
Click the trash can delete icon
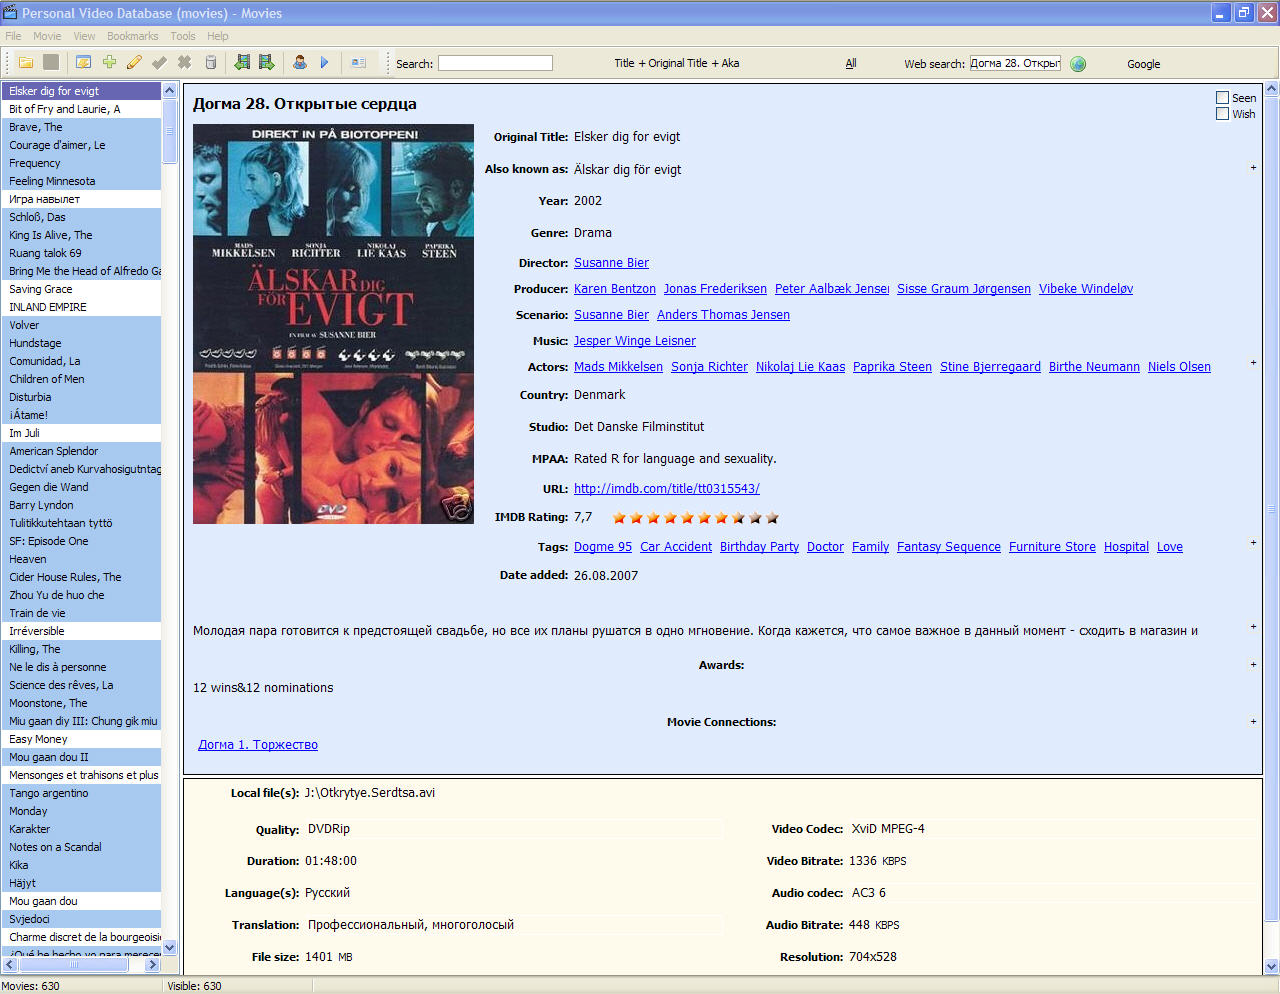(210, 62)
